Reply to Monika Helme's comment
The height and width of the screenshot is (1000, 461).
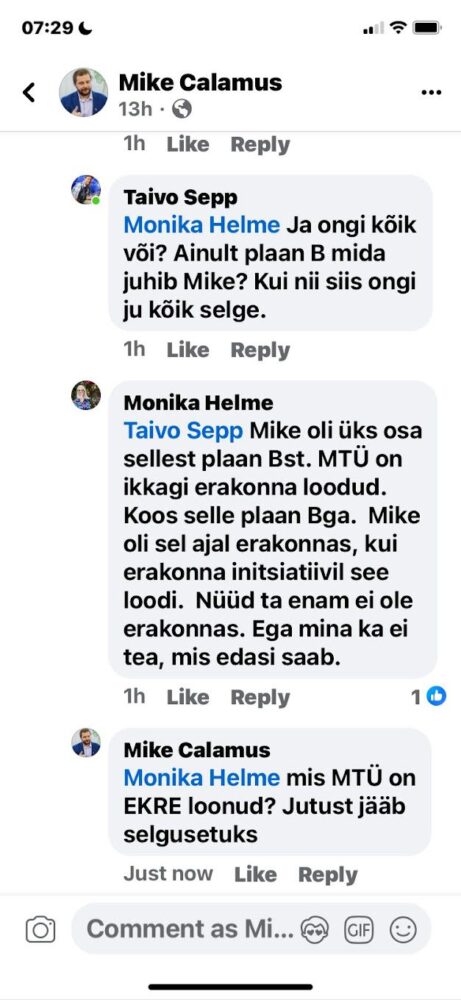[x=260, y=697]
